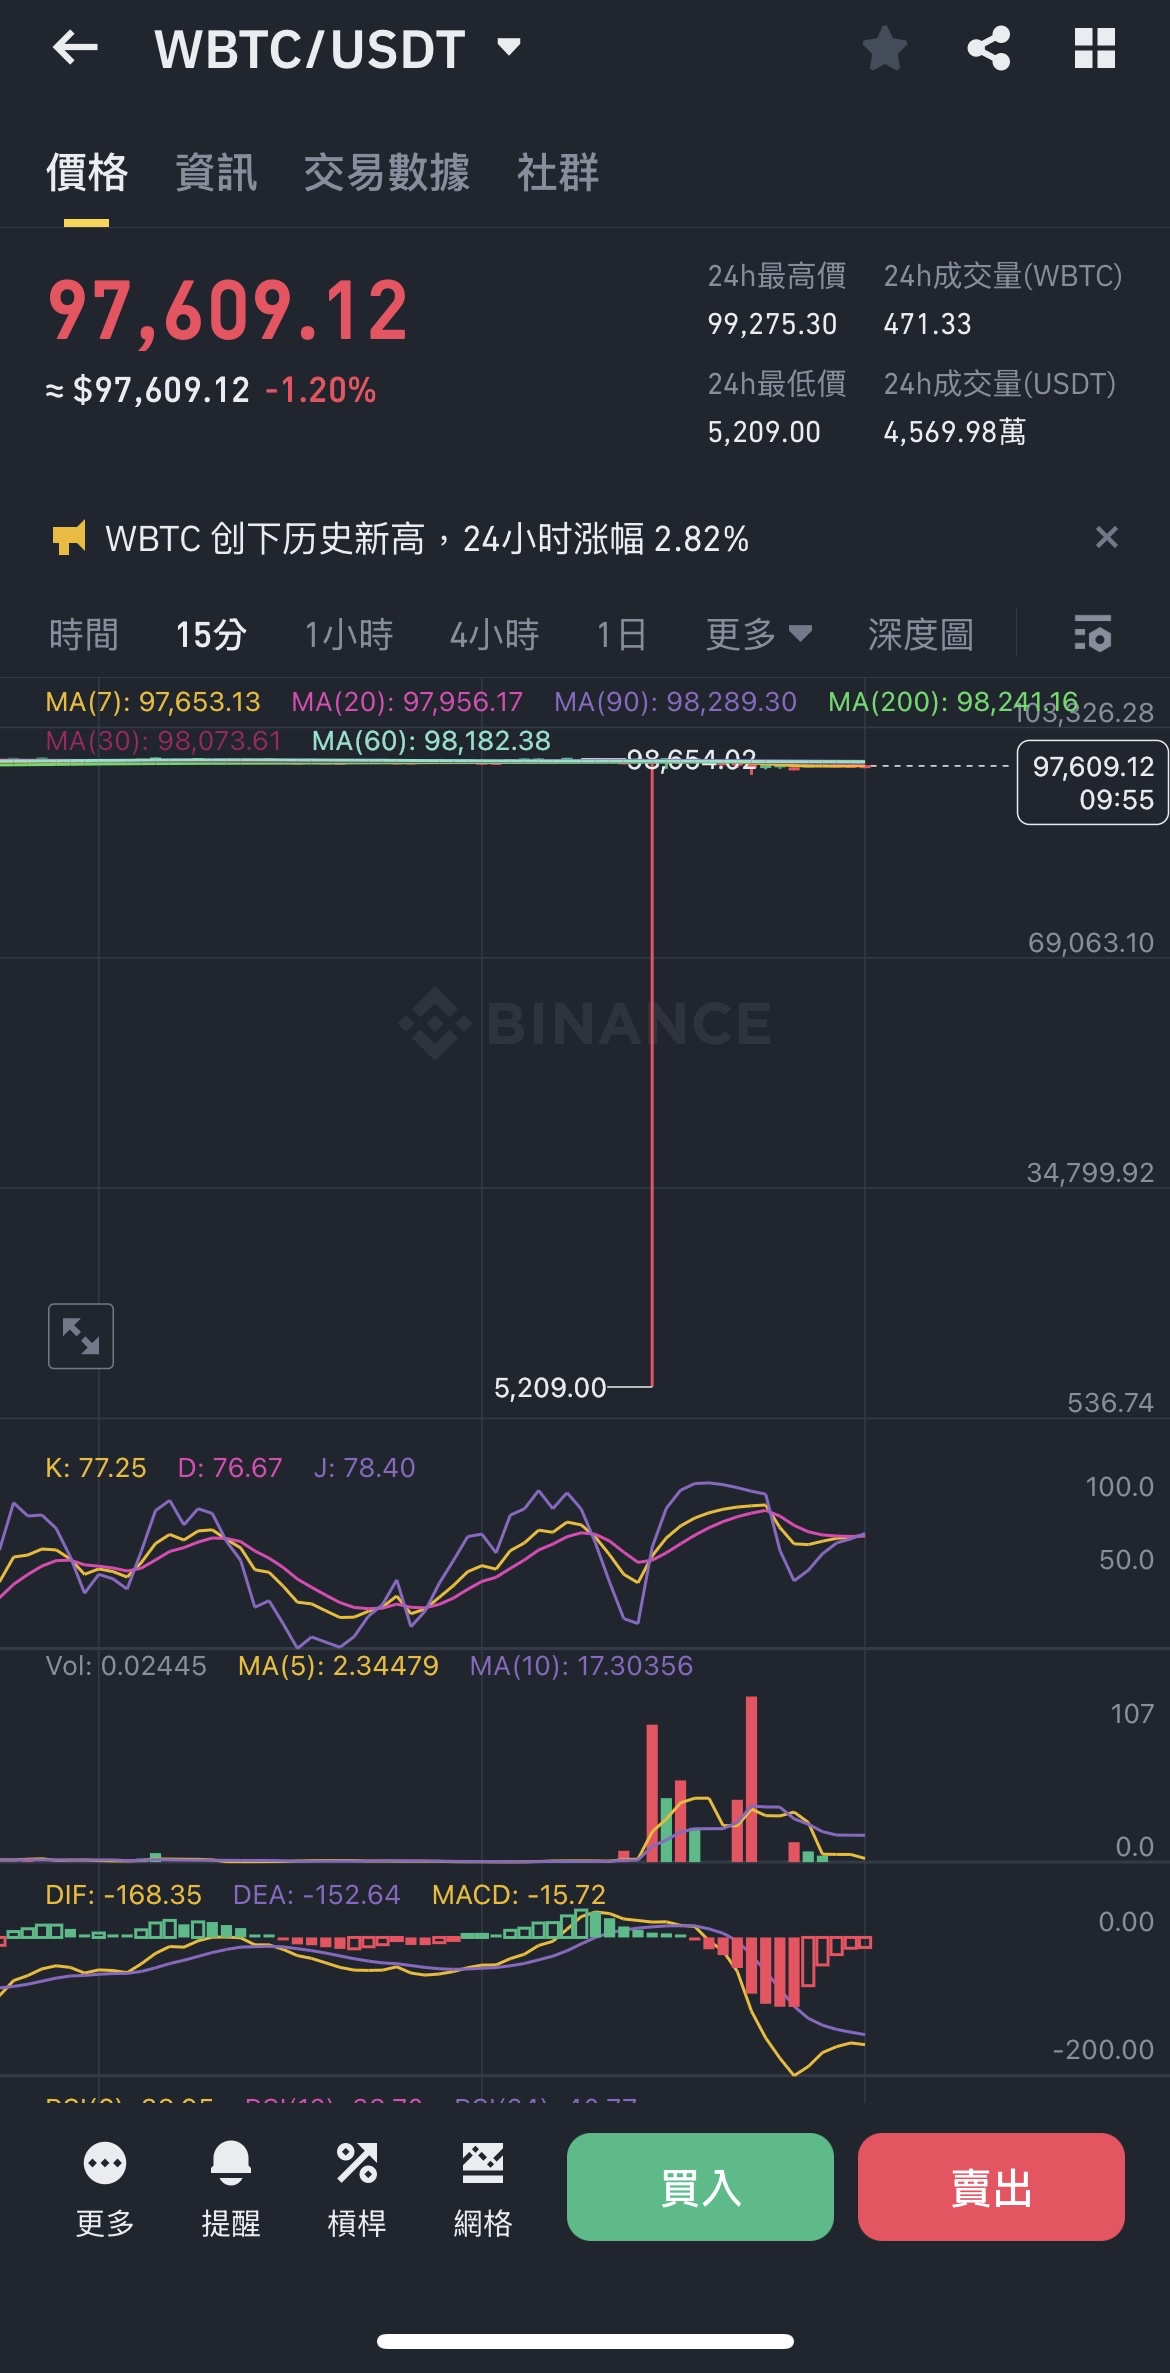Open 槓桿 margin trading
1170x2373 pixels.
pyautogui.click(x=357, y=2190)
